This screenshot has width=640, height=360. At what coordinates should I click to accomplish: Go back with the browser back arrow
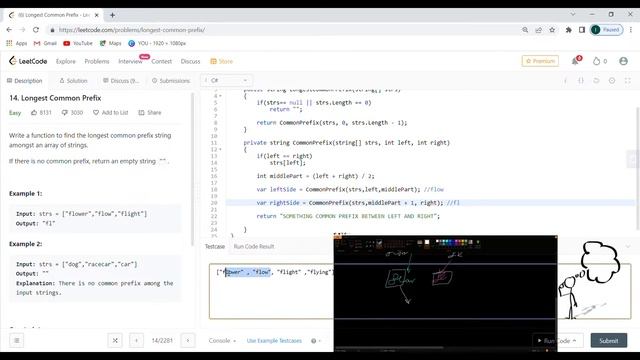click(x=9, y=30)
